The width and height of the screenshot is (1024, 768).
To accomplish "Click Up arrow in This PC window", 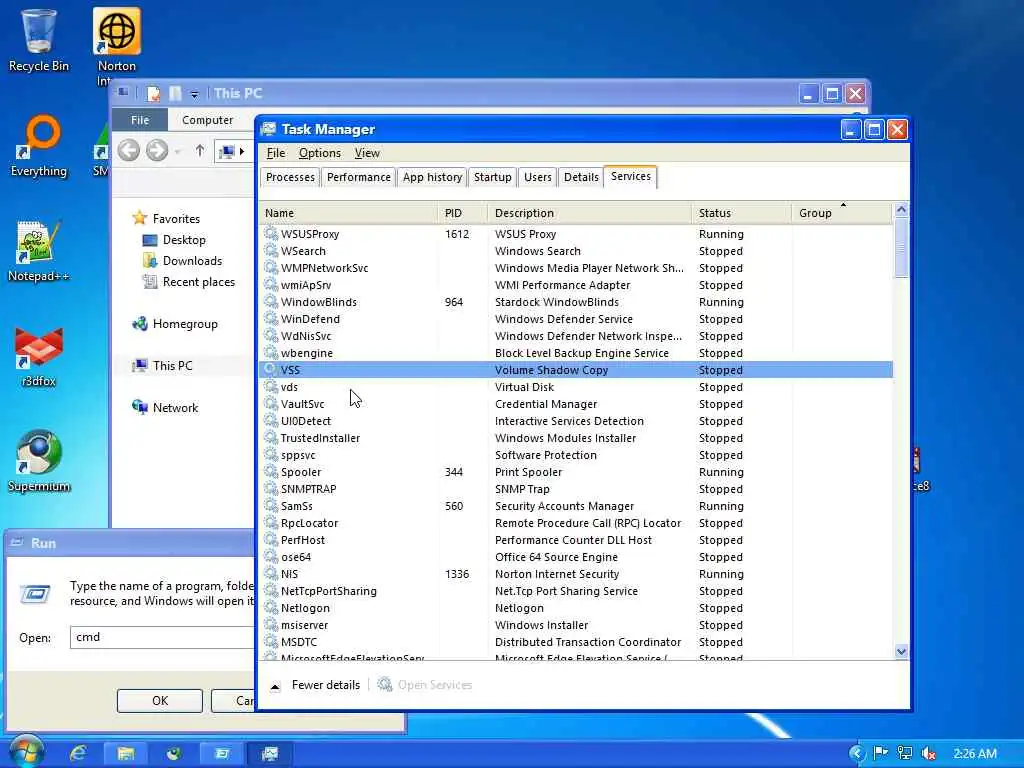I will click(200, 151).
